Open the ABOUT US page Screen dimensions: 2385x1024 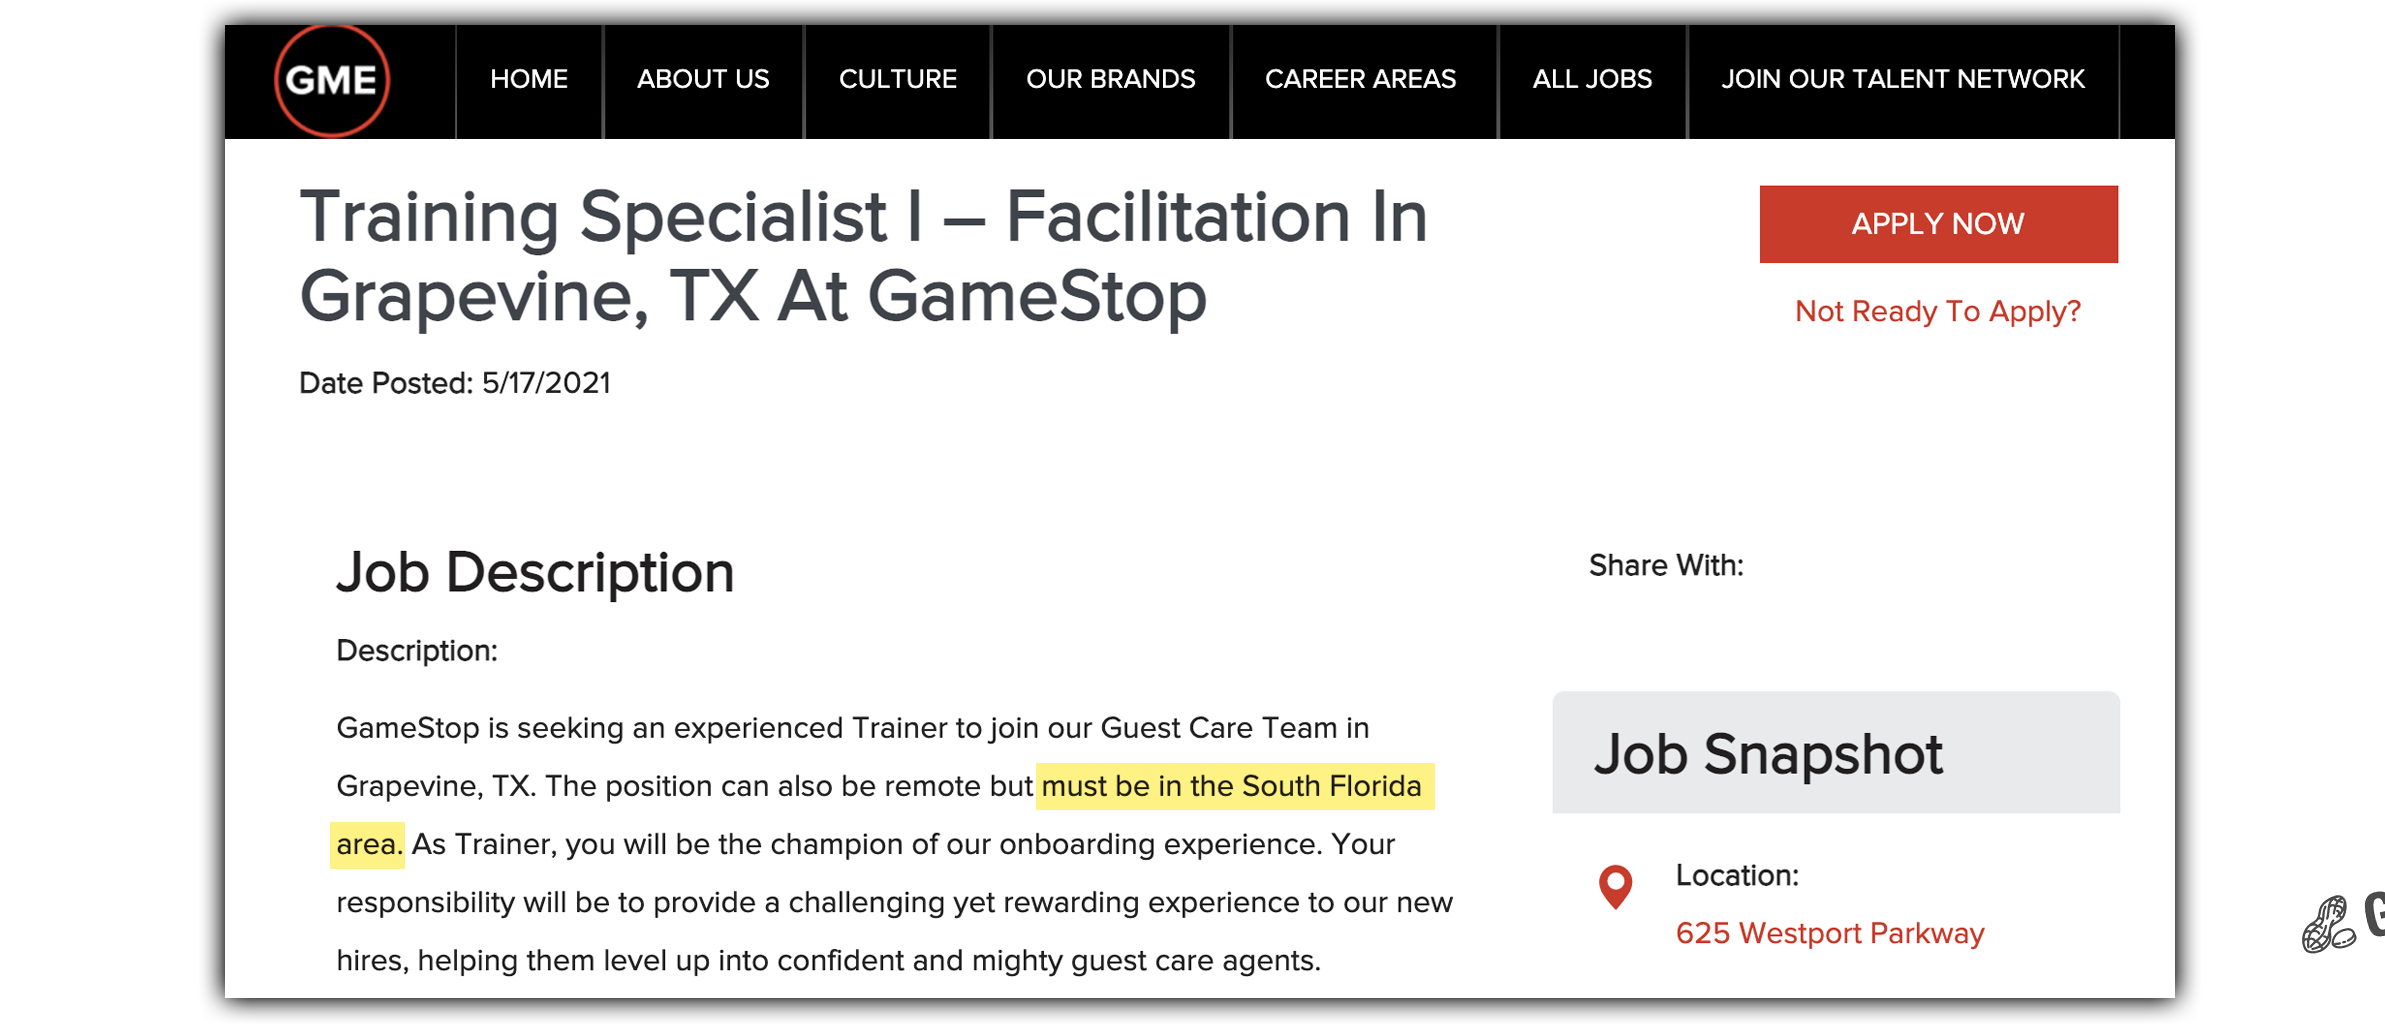pos(703,80)
